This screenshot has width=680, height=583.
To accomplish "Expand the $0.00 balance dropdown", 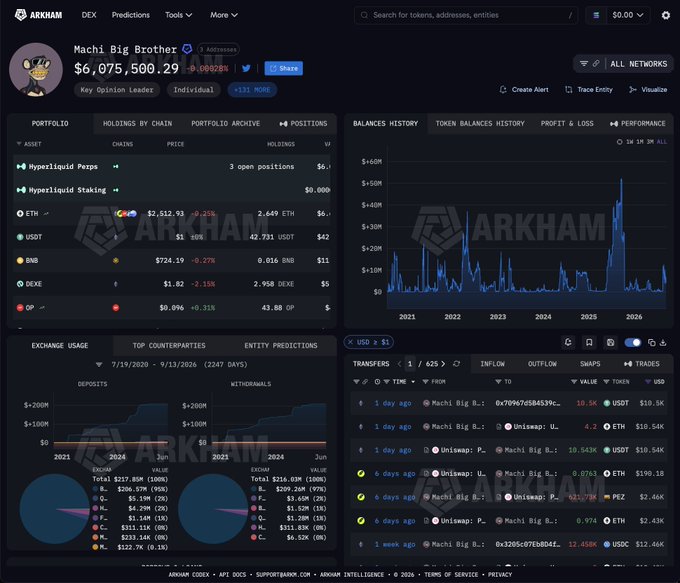I will [627, 15].
